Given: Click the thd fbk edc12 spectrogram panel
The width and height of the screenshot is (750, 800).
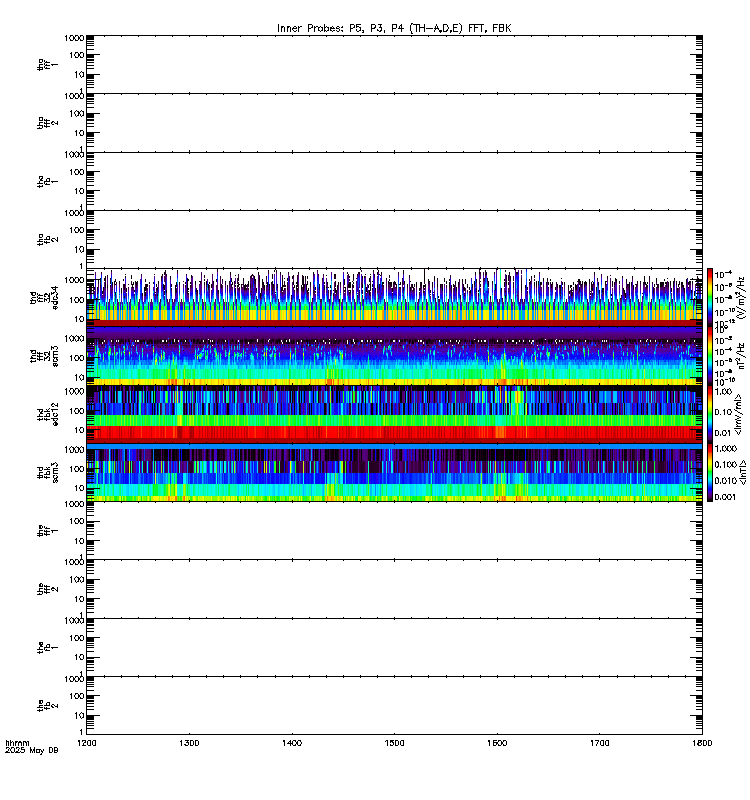Looking at the screenshot, I should point(394,414).
